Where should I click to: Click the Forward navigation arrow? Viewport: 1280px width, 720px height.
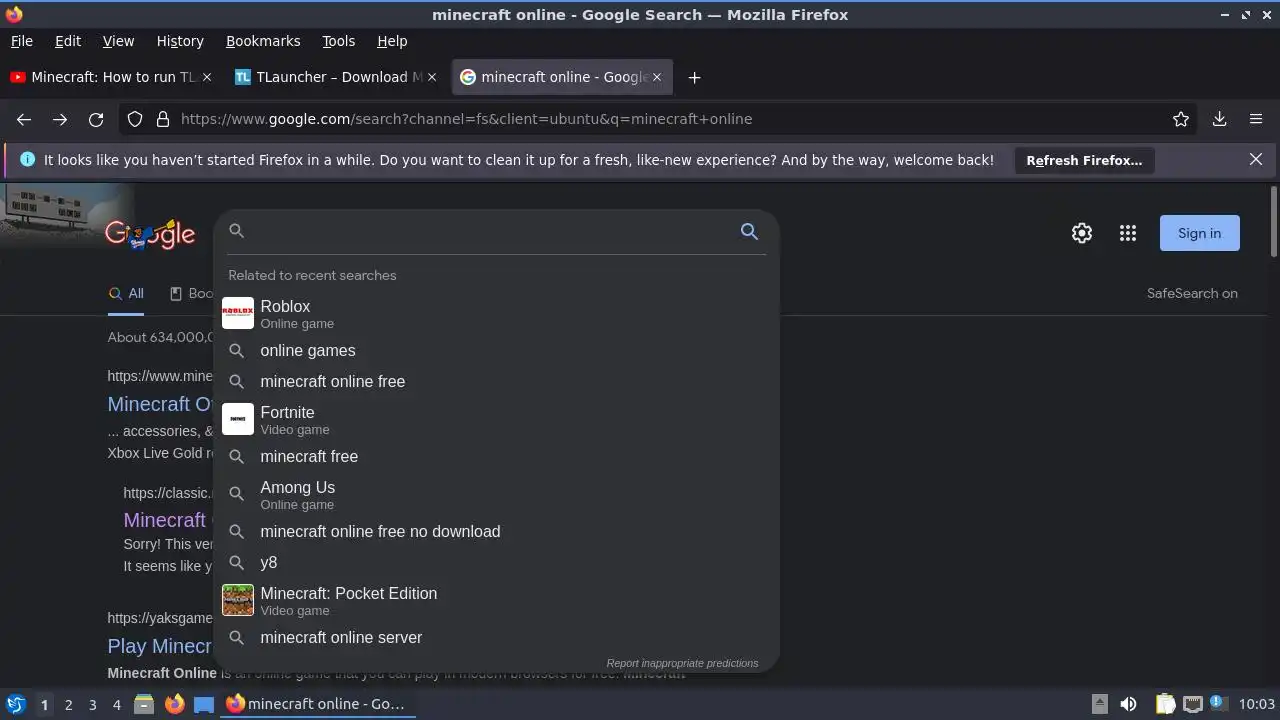pos(60,119)
